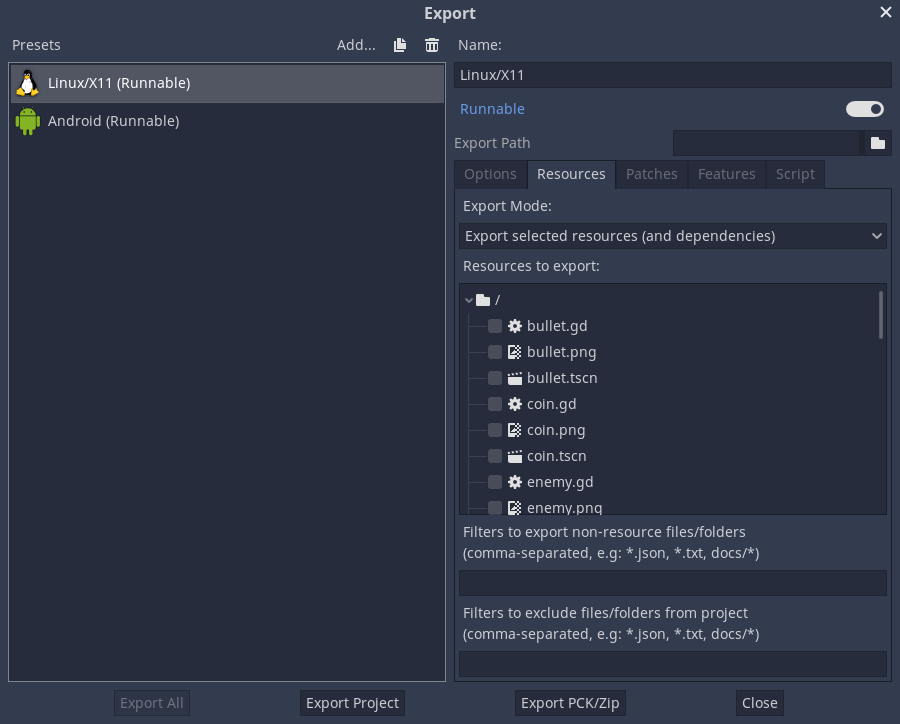Screen dimensions: 900x724
Task: Open the Add... preset menu
Action: tap(356, 45)
